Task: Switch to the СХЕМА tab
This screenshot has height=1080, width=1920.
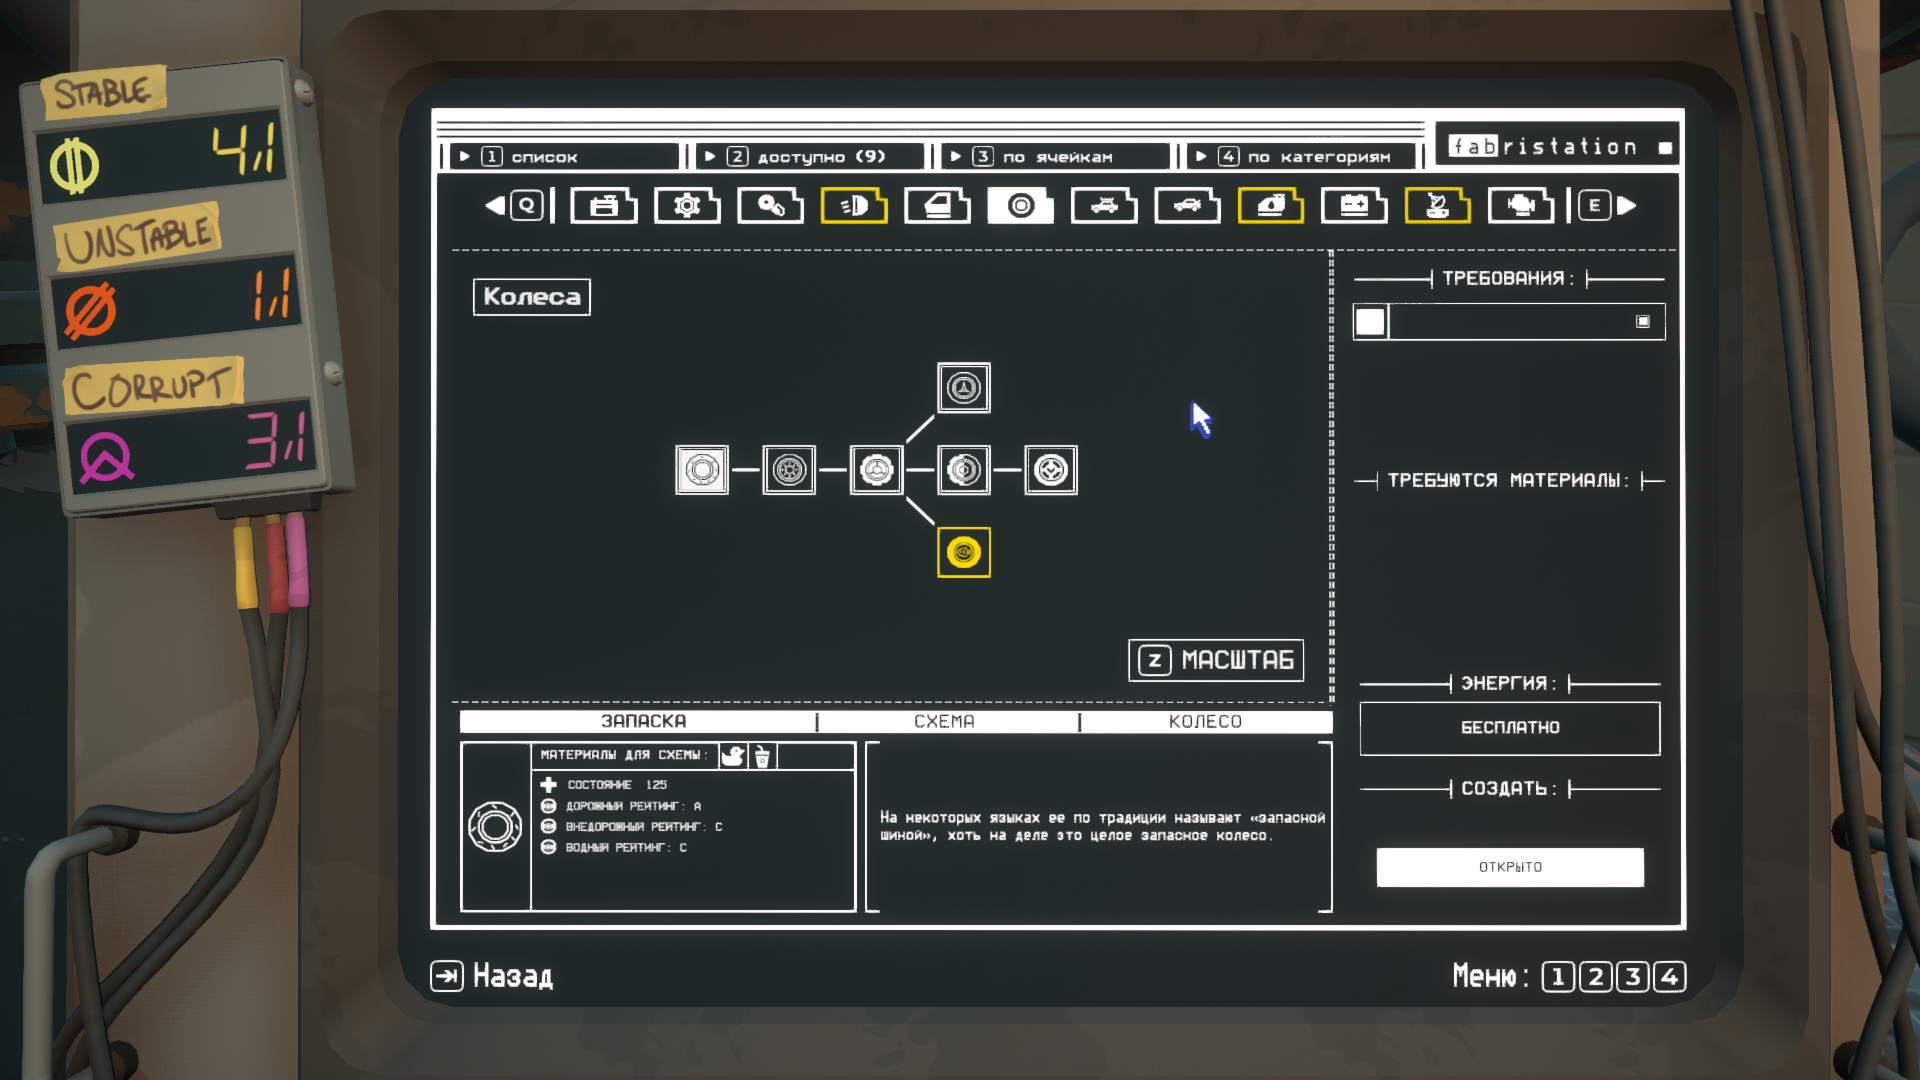Action: [x=944, y=721]
